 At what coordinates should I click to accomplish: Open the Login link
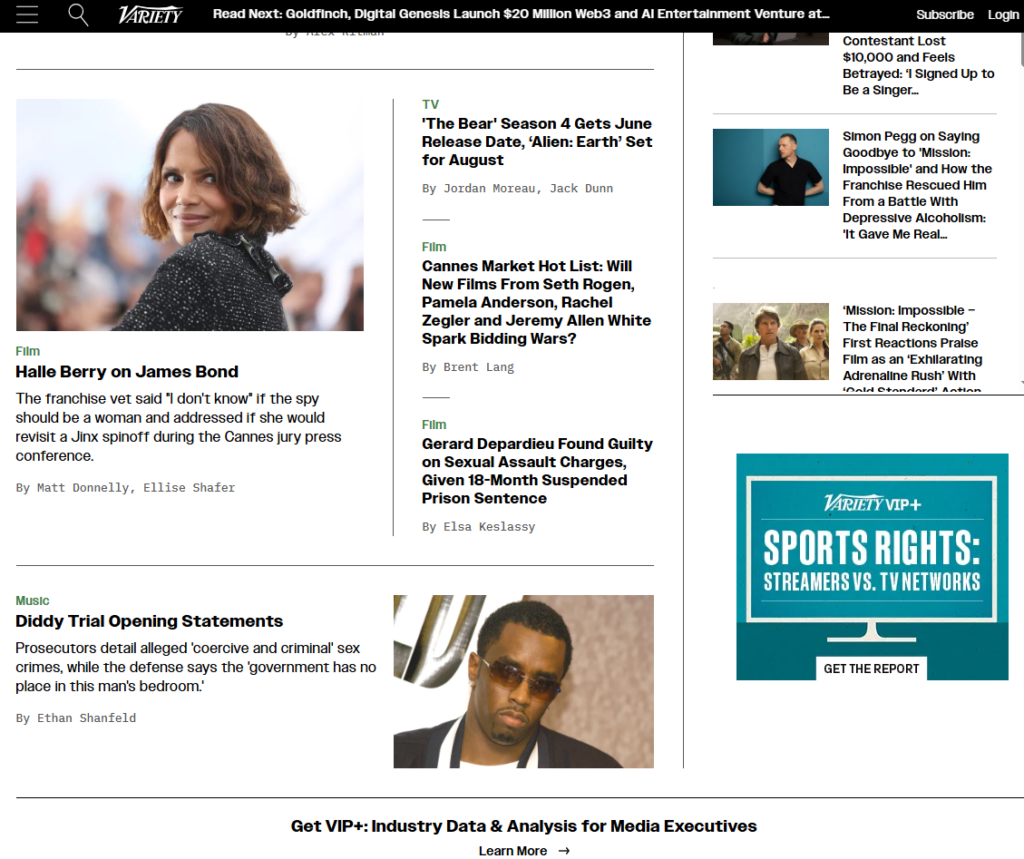coord(1002,14)
